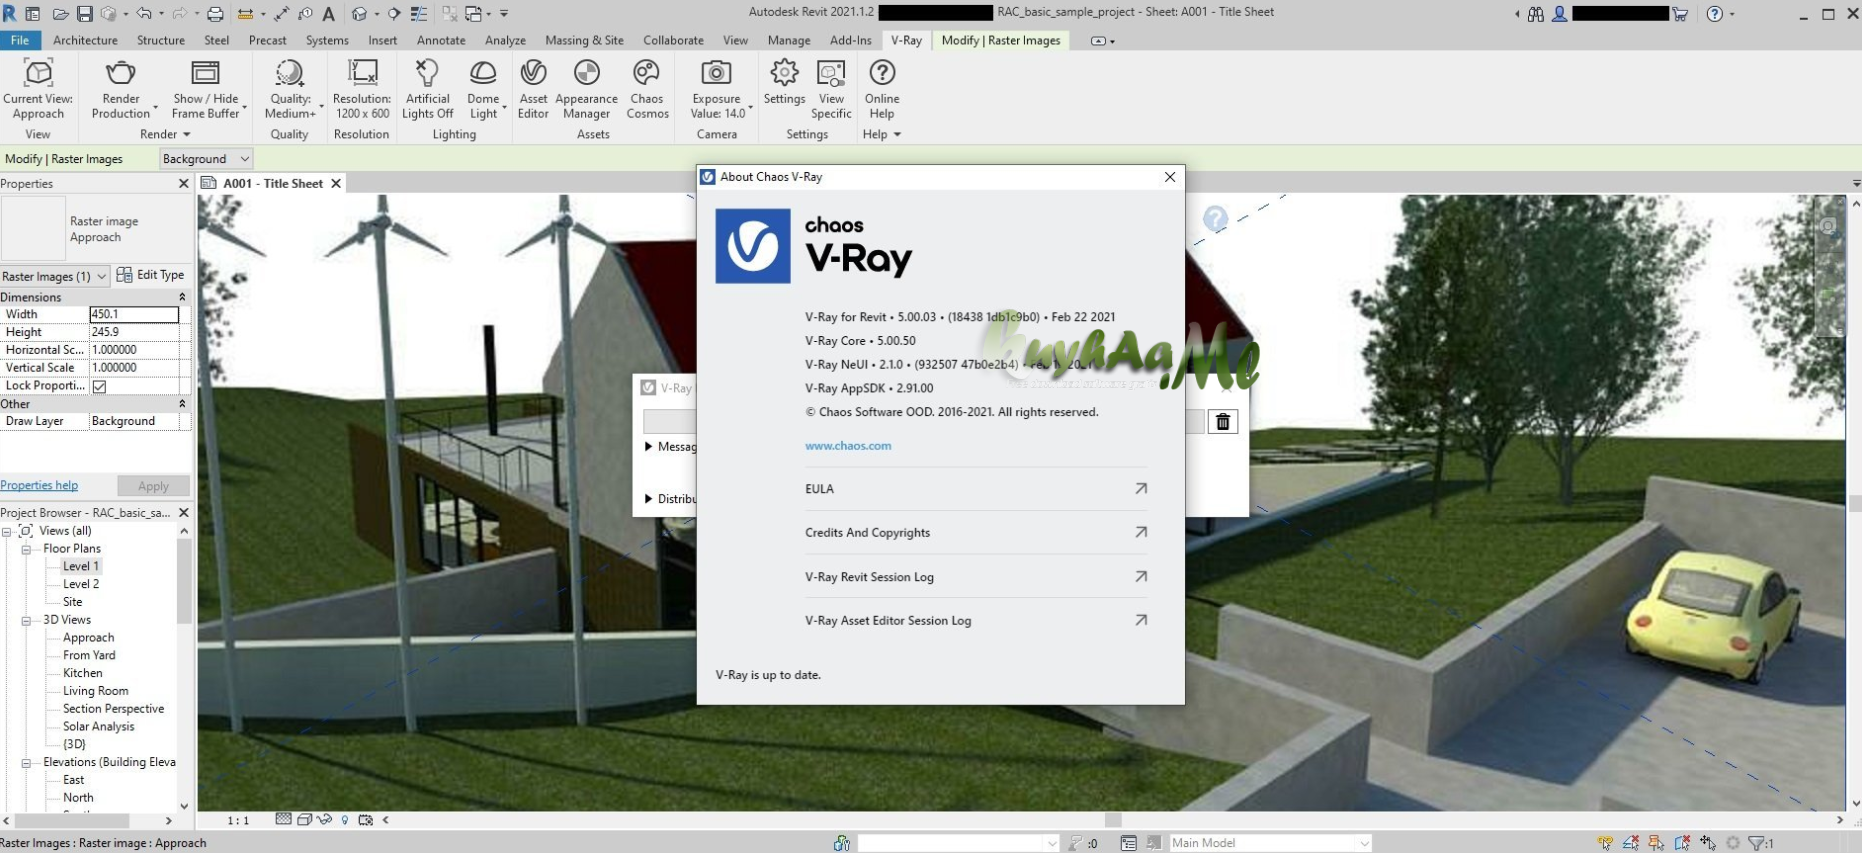The width and height of the screenshot is (1862, 853).
Task: Select Kitchen 3D view in Project Browser
Action: click(x=83, y=673)
